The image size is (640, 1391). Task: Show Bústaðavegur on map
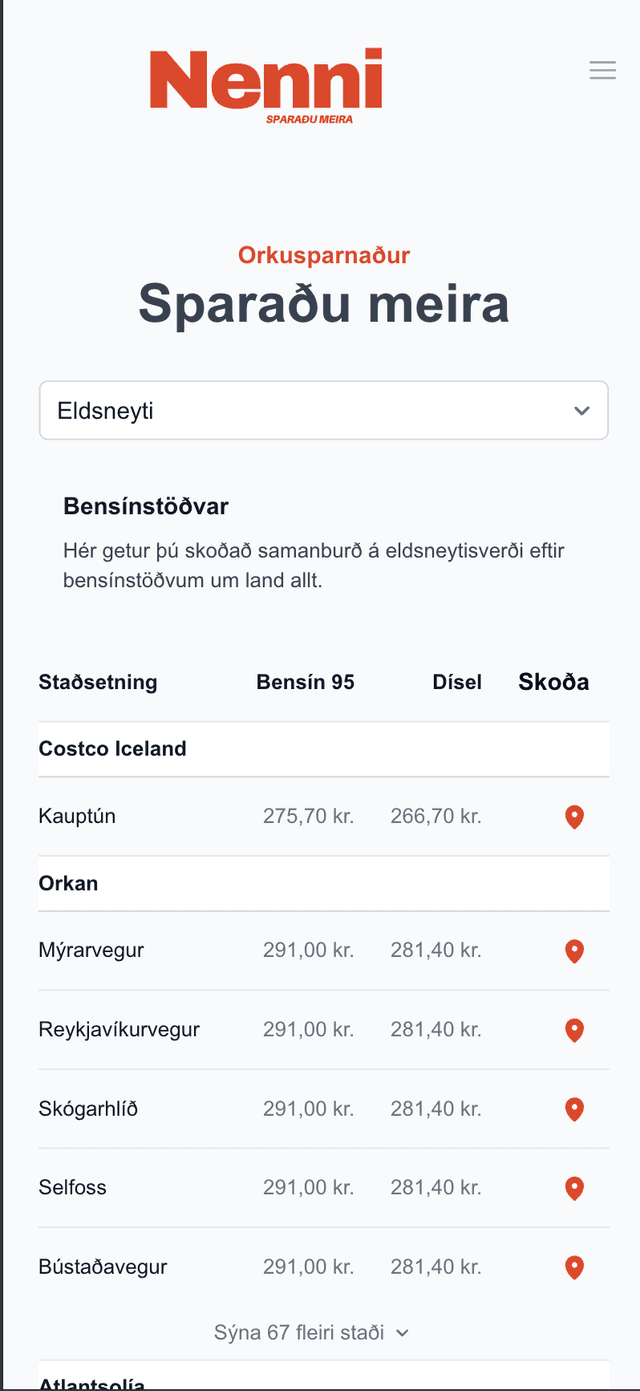tap(574, 1267)
